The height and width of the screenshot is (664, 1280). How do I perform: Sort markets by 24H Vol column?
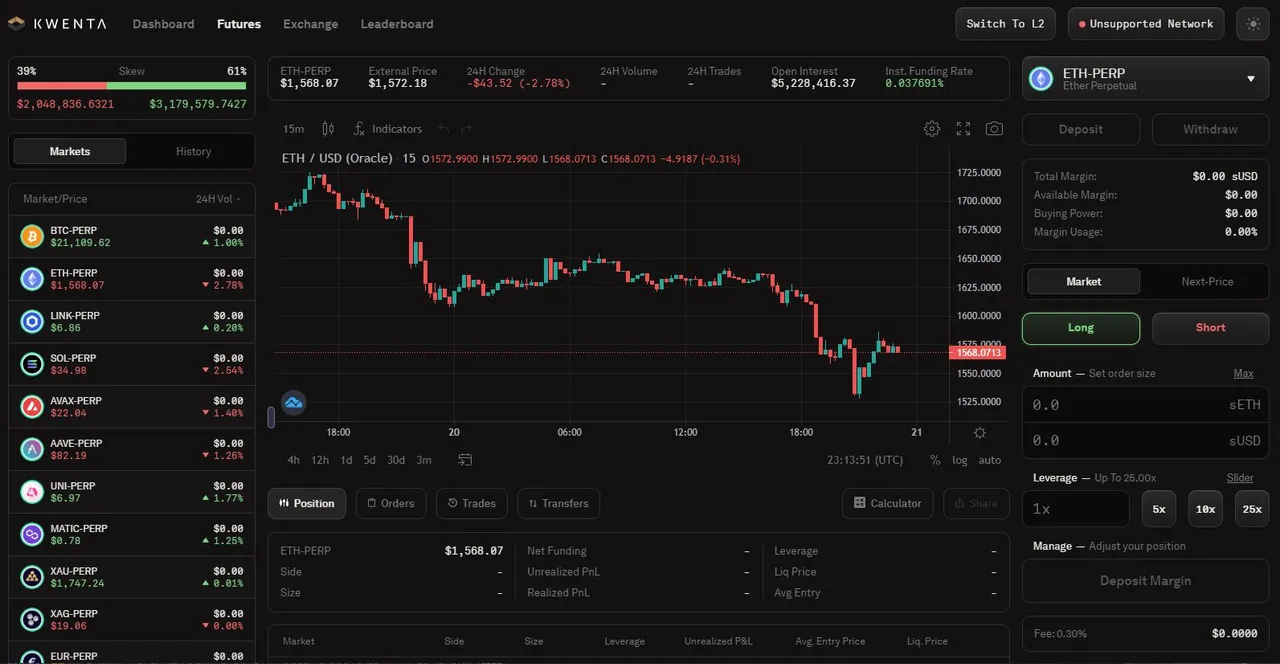(220, 199)
